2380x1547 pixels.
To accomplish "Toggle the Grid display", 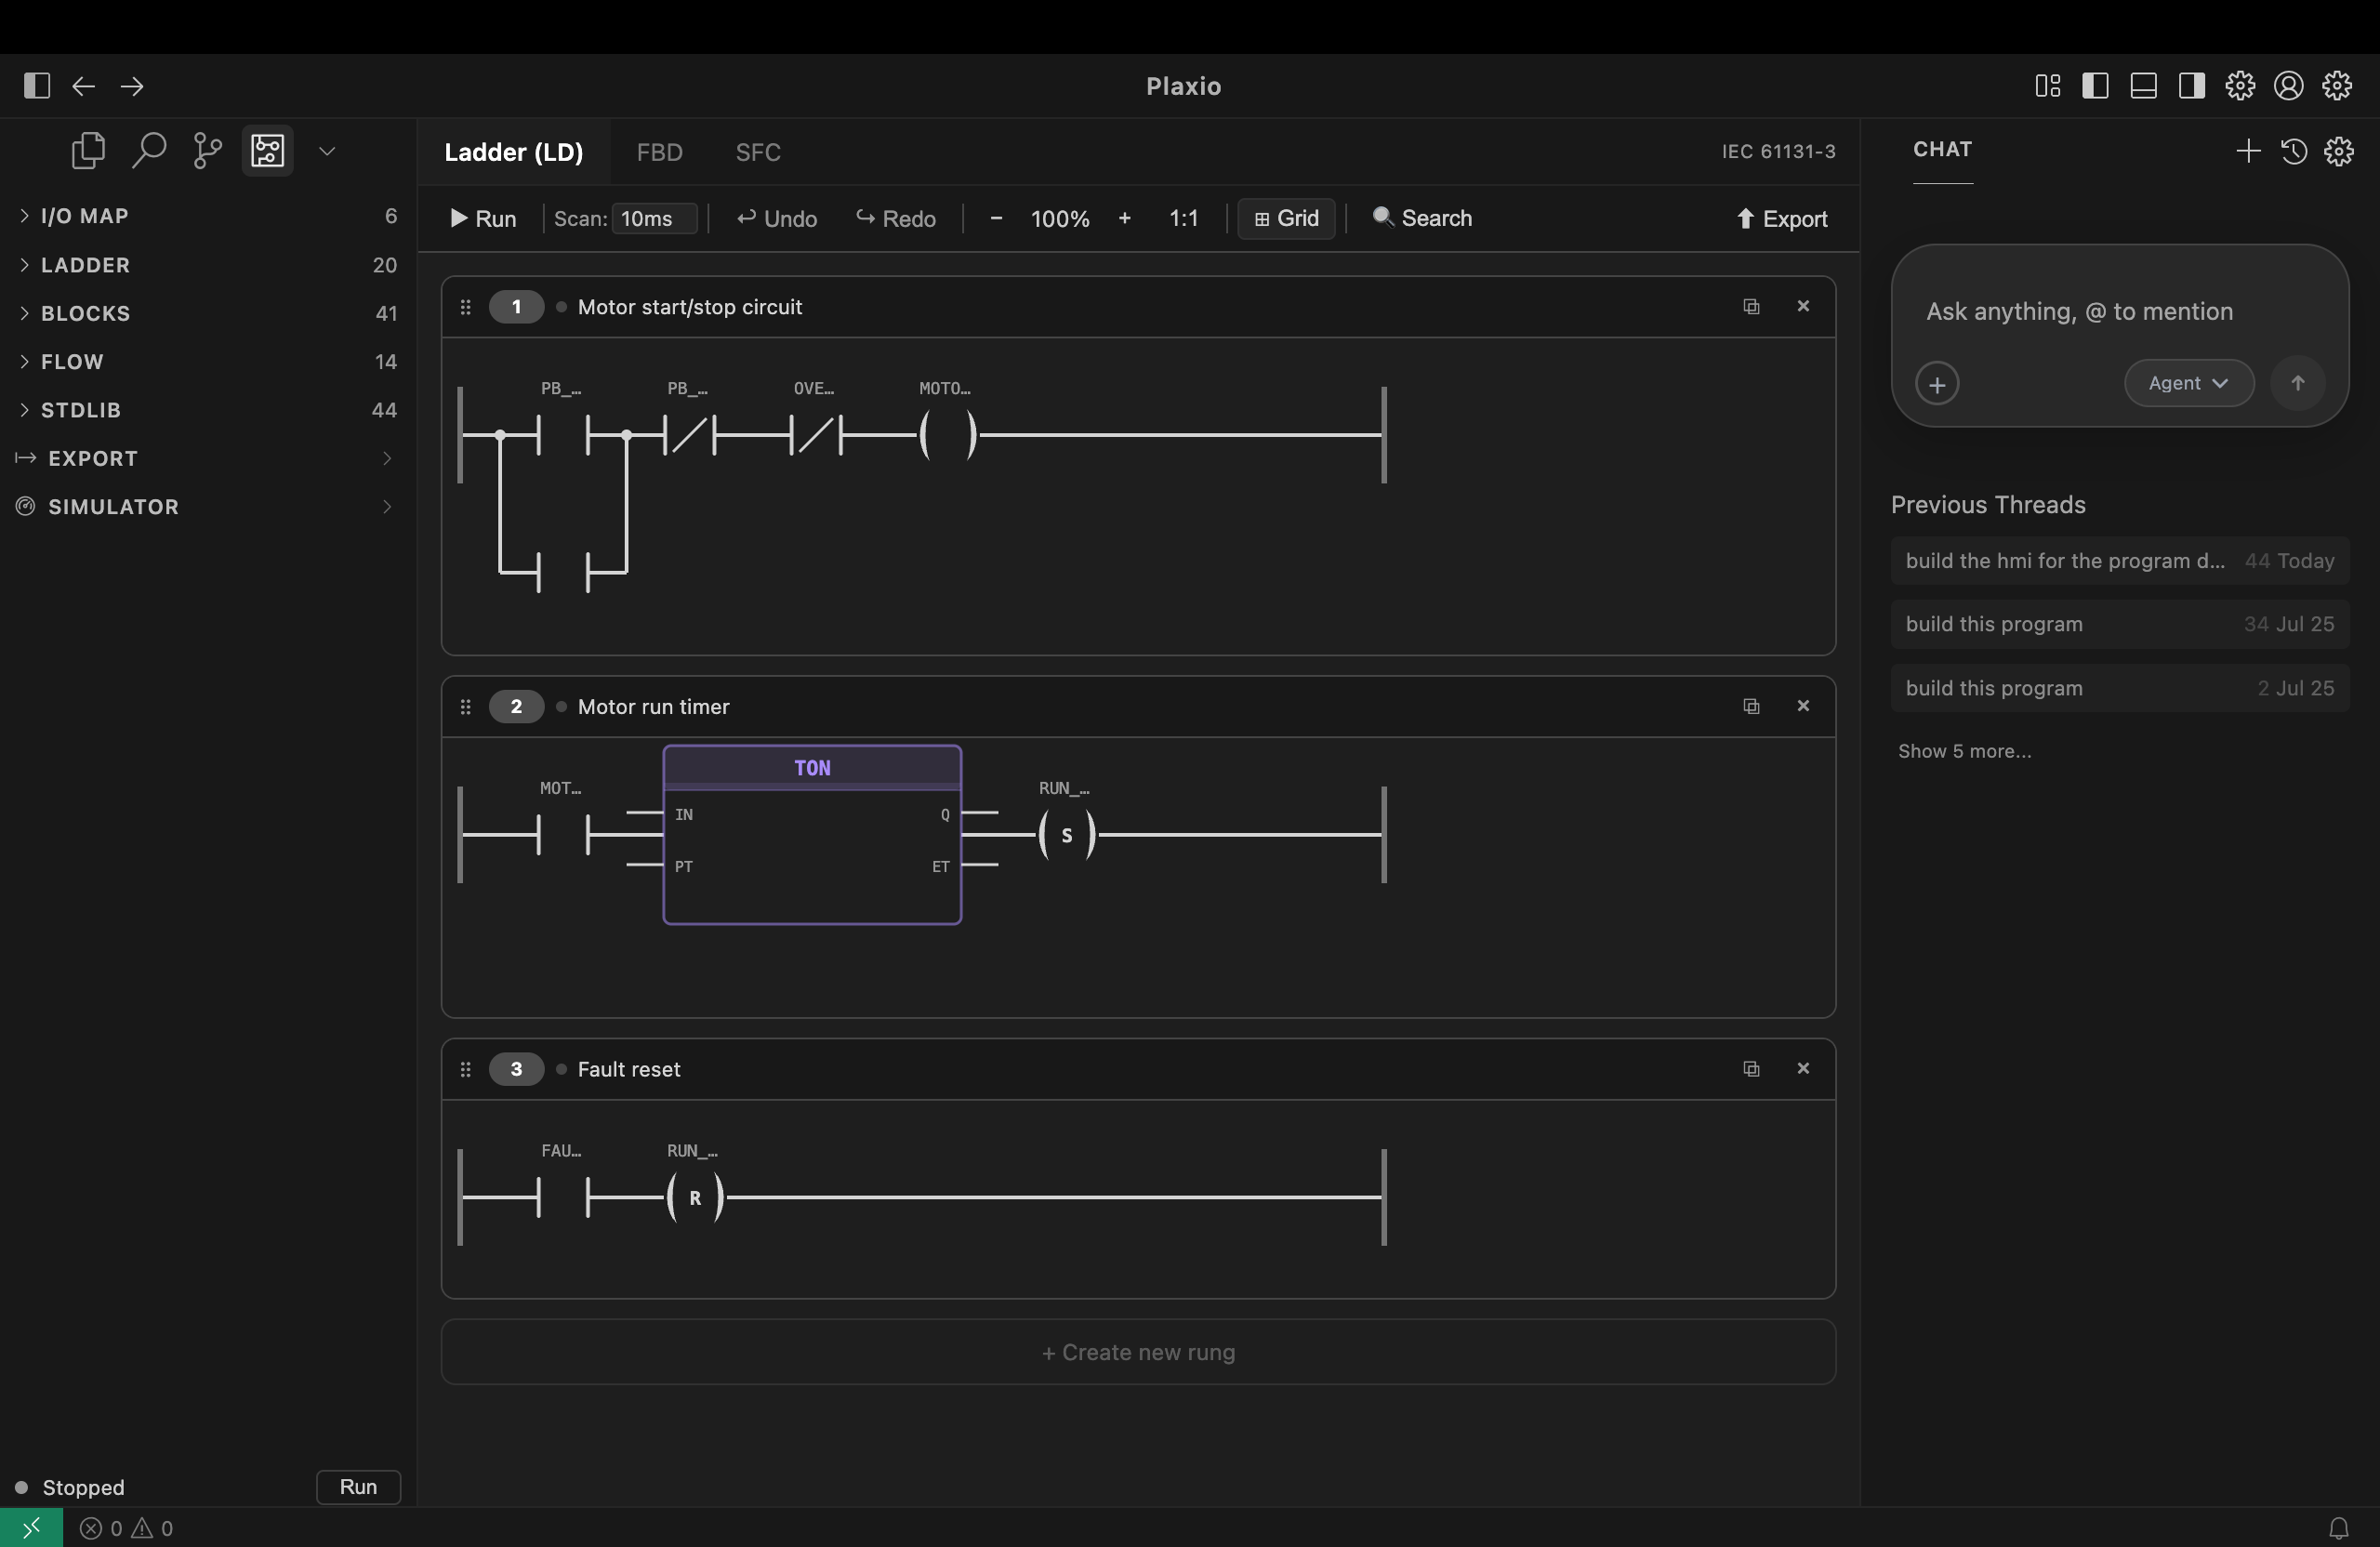I will tap(1286, 218).
